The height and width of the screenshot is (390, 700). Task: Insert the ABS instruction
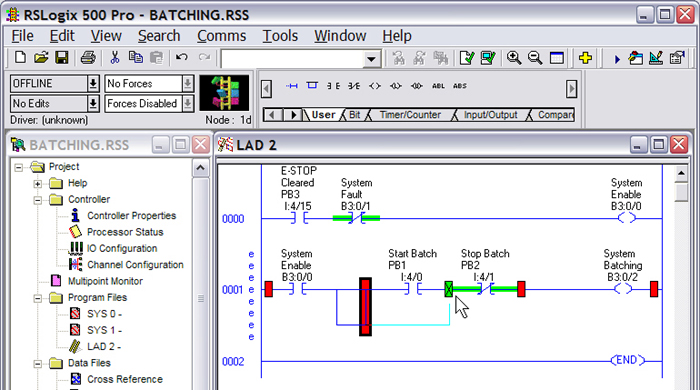[459, 86]
